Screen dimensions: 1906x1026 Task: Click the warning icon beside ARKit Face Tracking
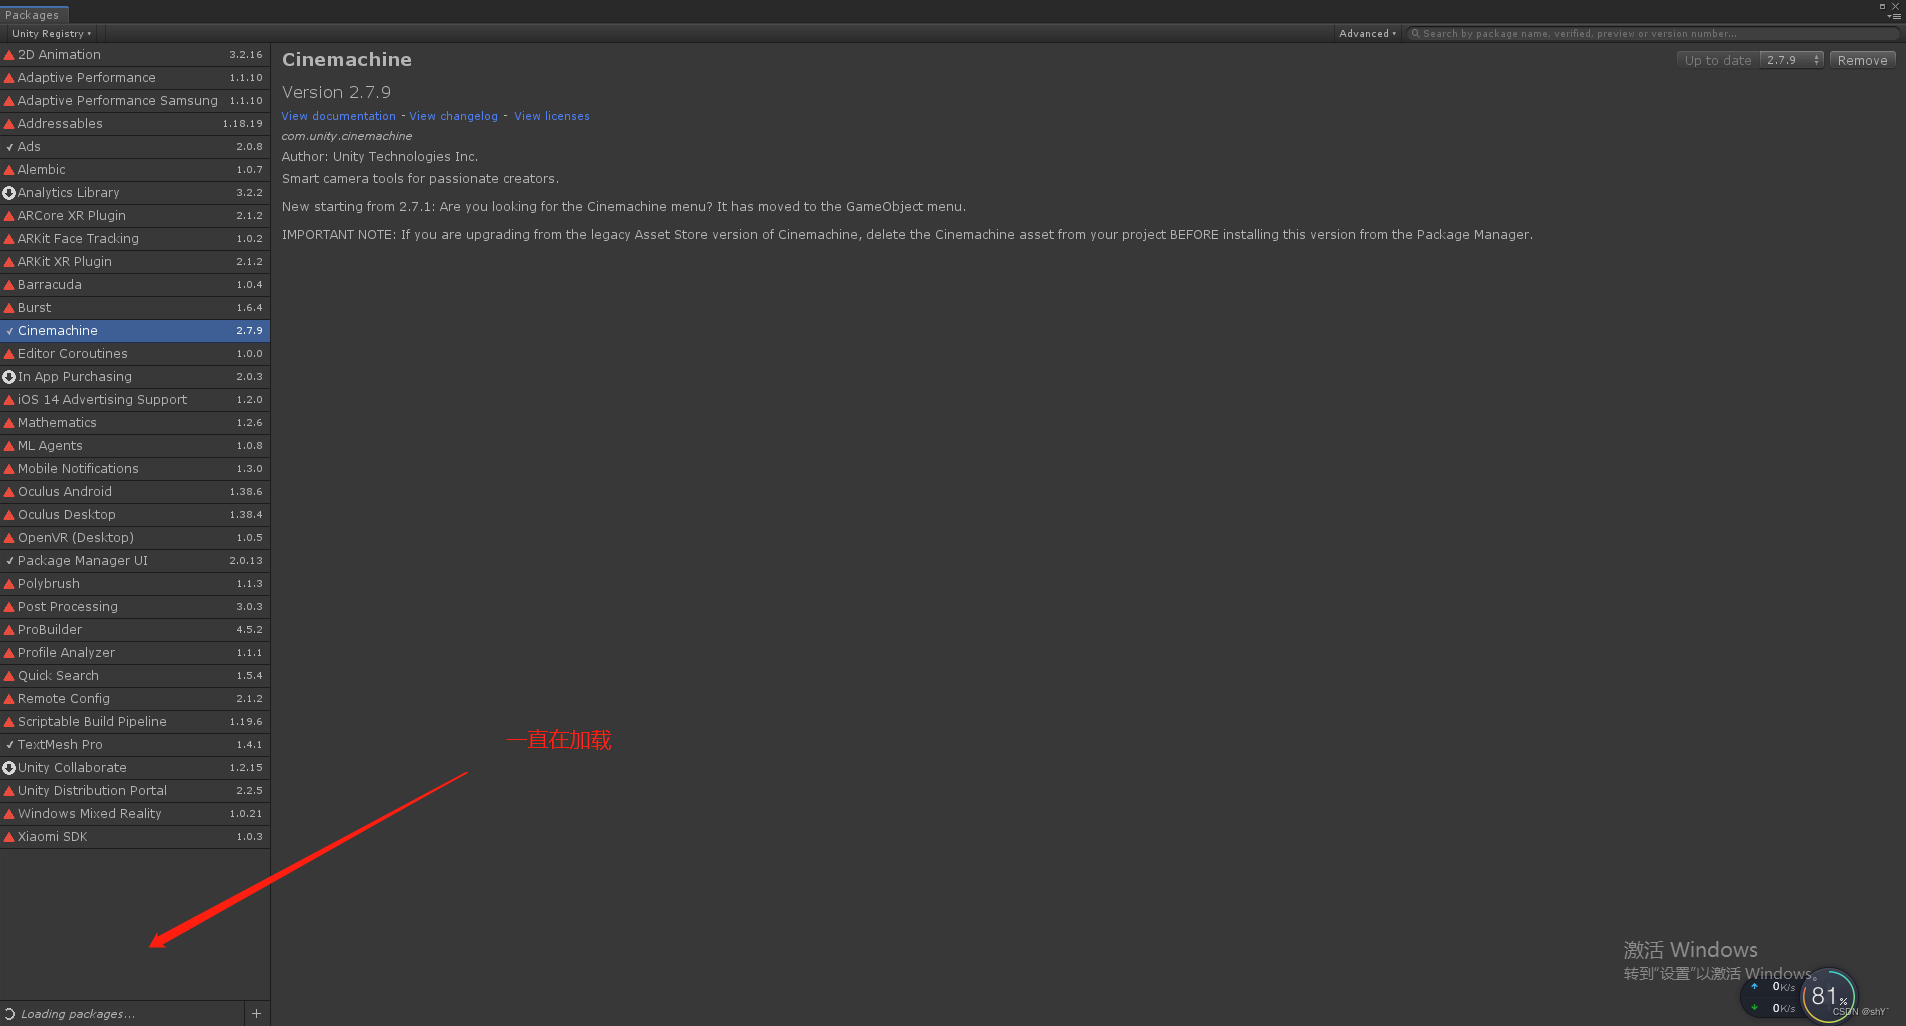10,238
